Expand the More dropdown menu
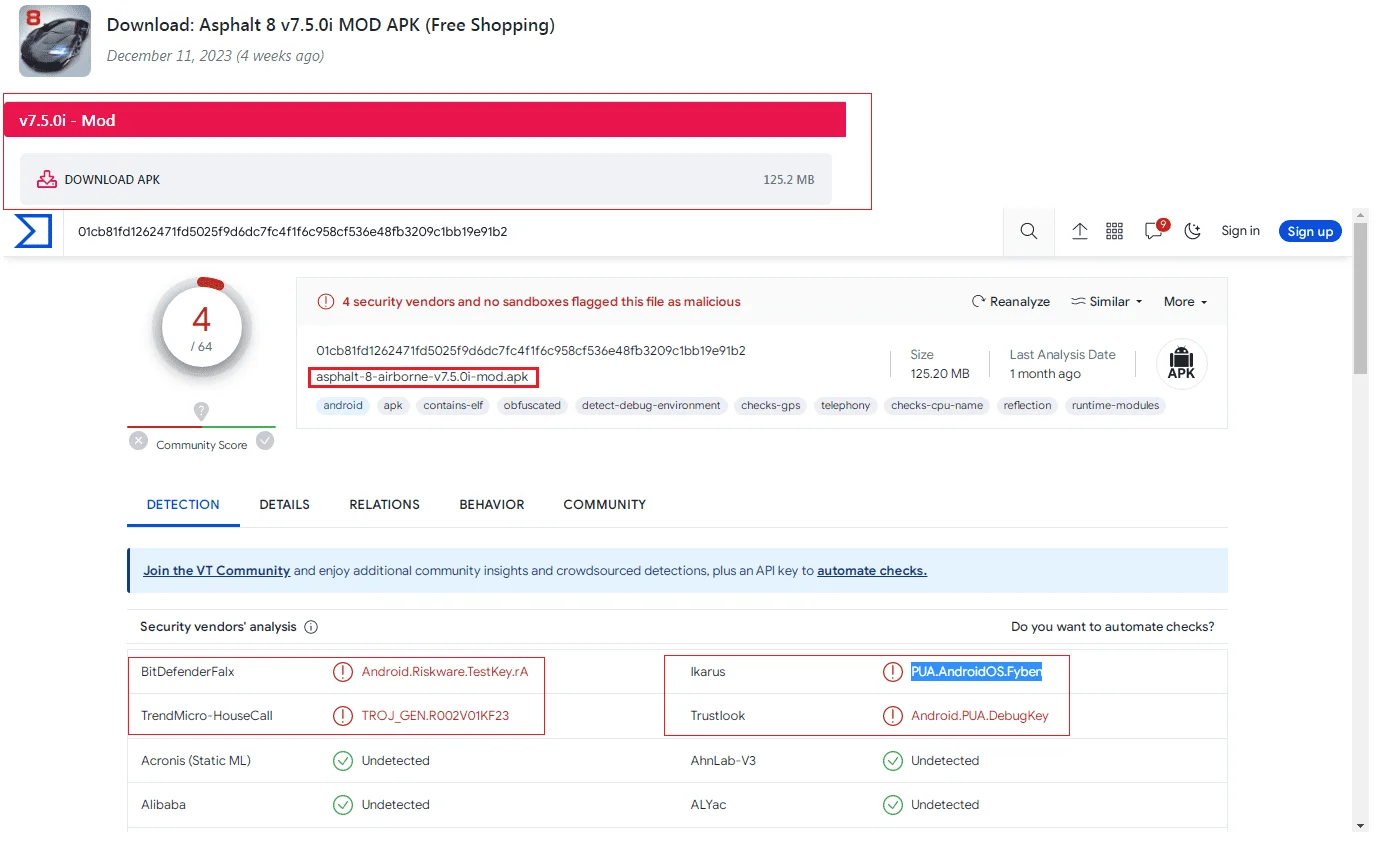The image size is (1376, 846). point(1185,302)
